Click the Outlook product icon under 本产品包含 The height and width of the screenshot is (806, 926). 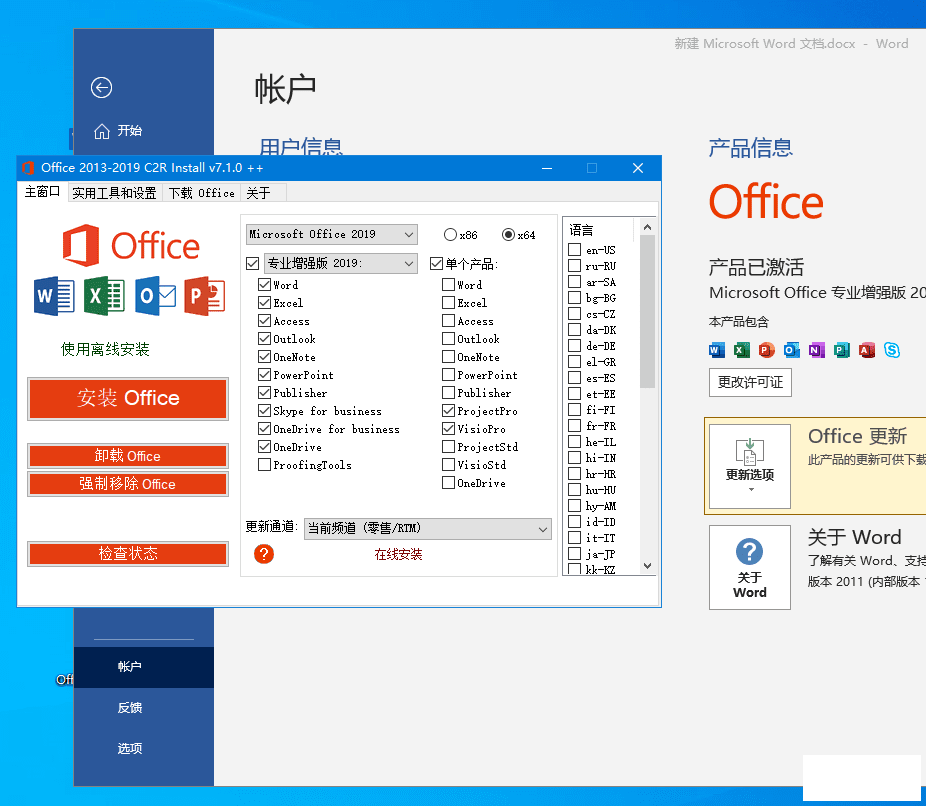point(792,350)
